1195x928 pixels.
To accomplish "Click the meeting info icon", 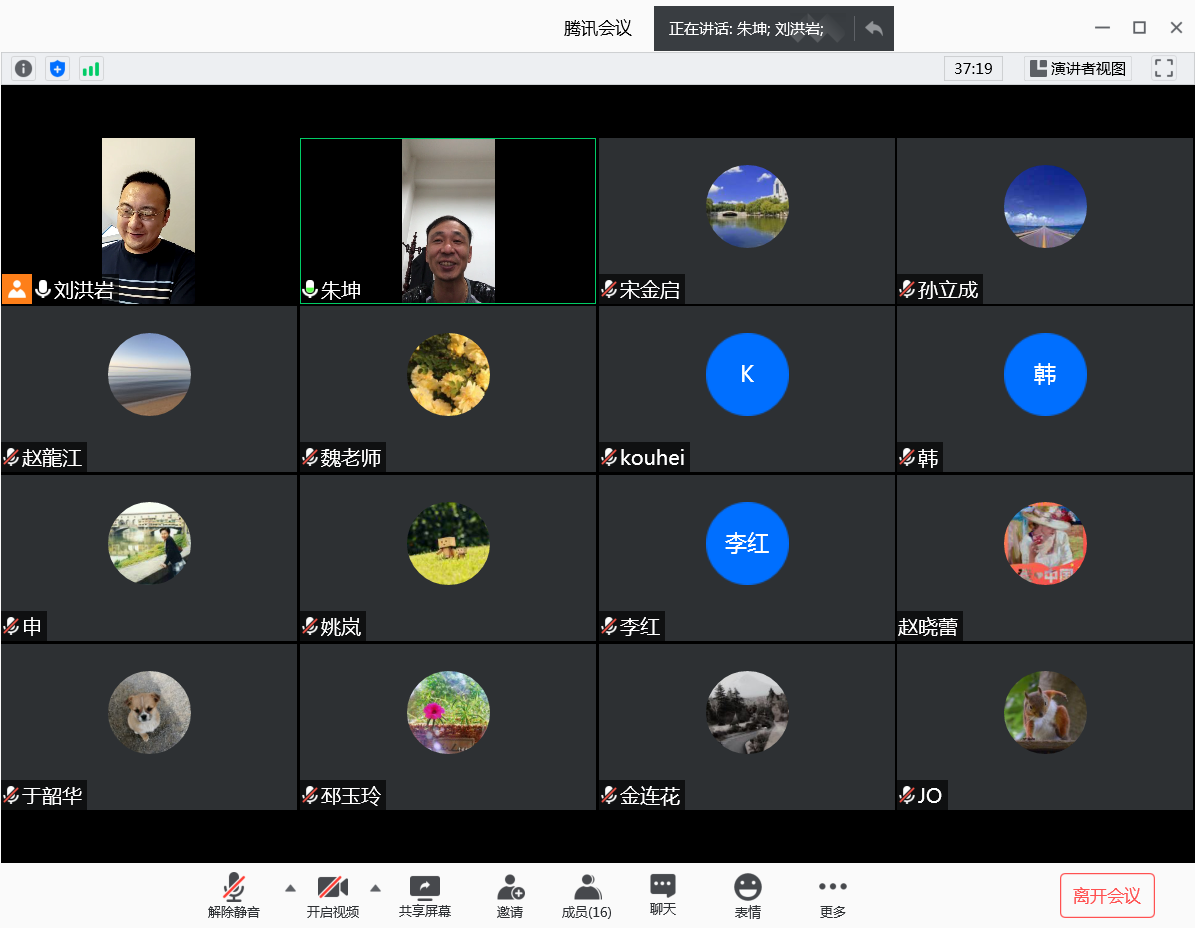I will point(24,69).
